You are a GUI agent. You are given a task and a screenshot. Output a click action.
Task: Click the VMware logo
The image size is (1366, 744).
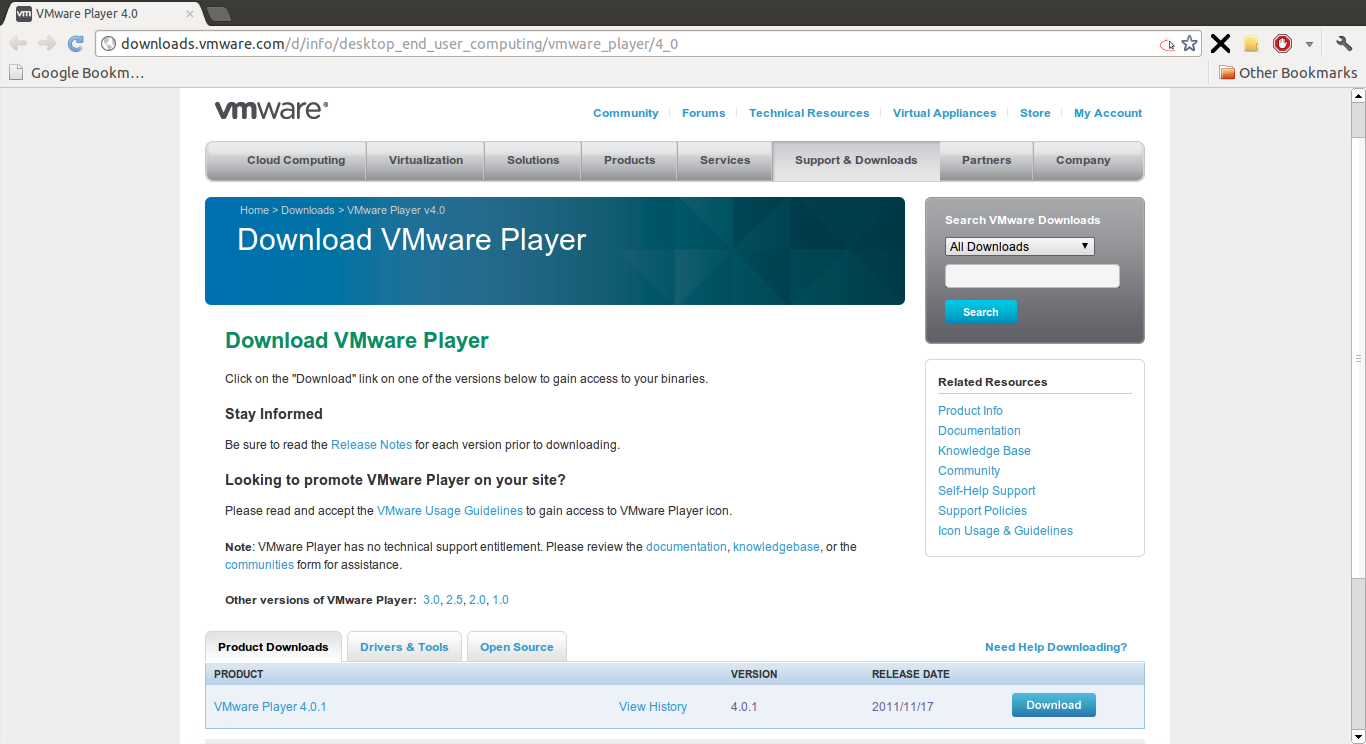tap(271, 110)
